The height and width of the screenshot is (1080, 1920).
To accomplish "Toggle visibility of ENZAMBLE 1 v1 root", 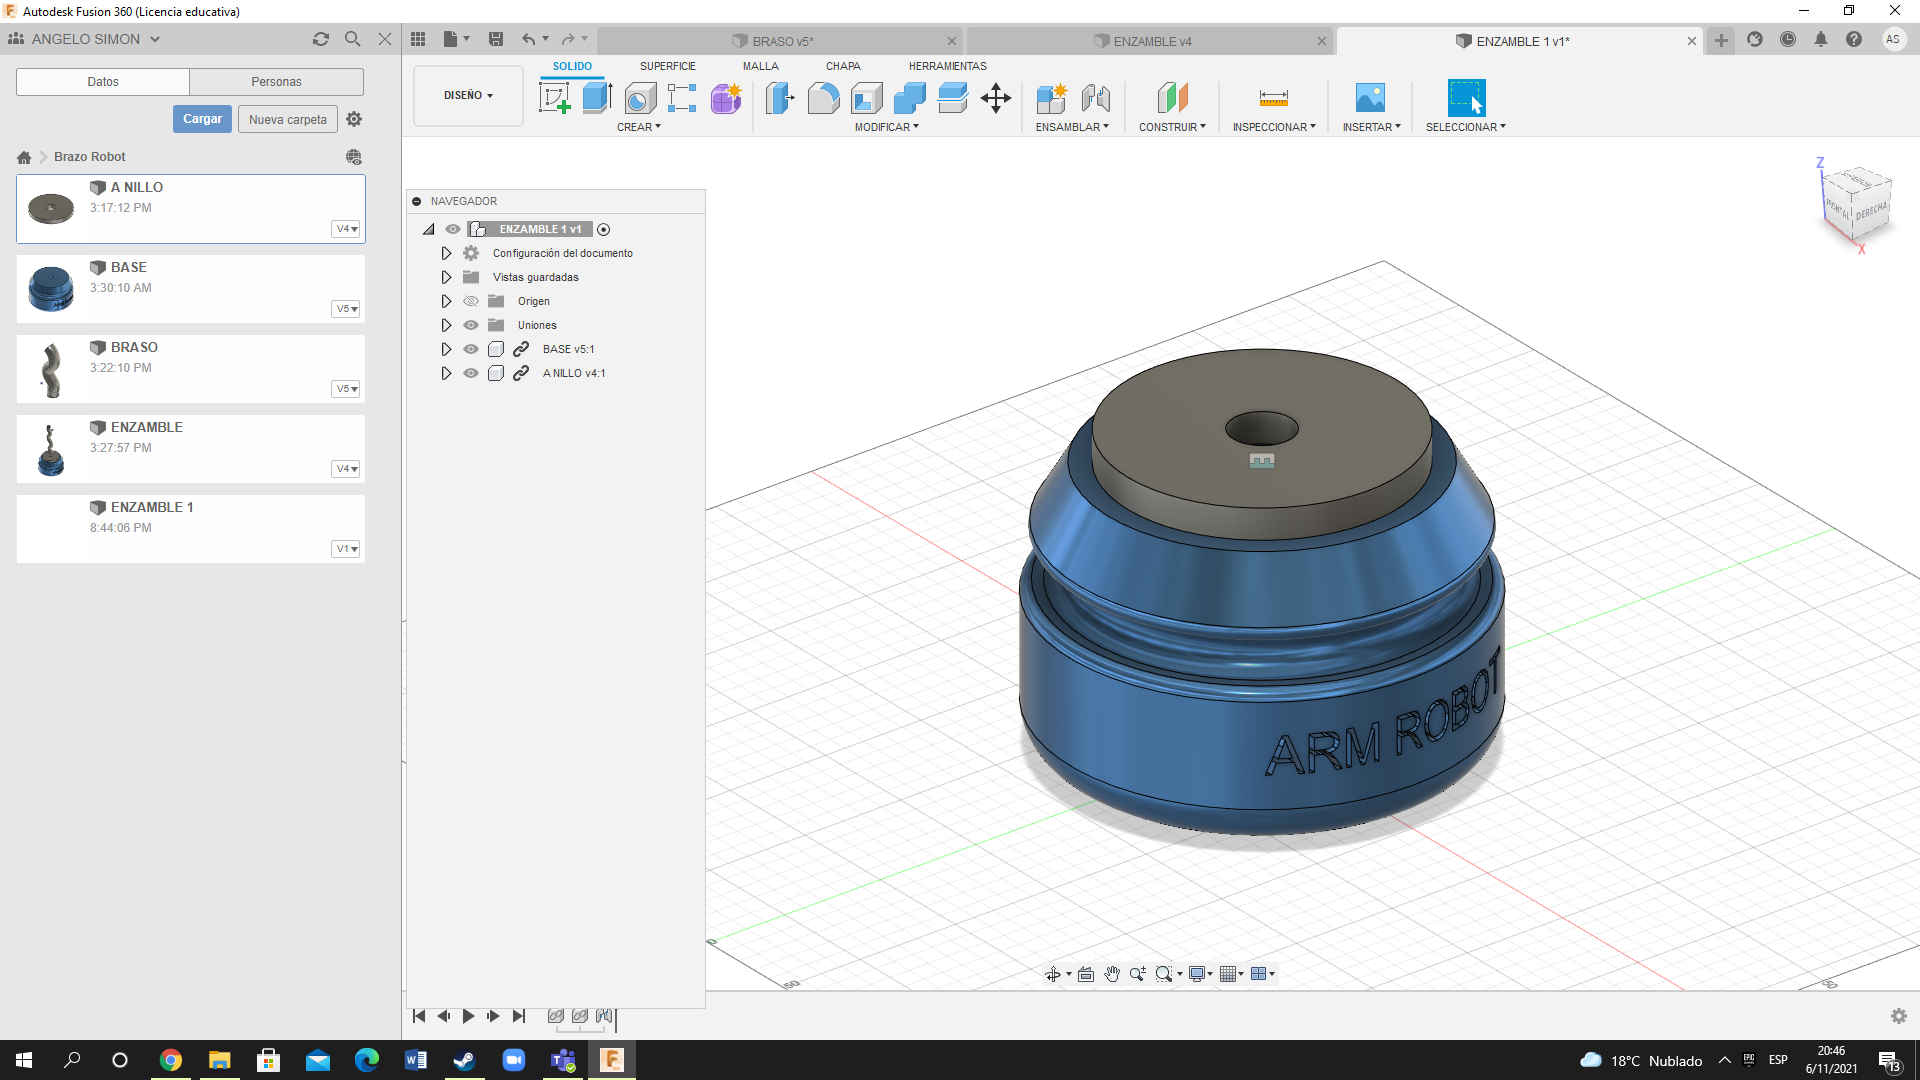I will point(453,229).
